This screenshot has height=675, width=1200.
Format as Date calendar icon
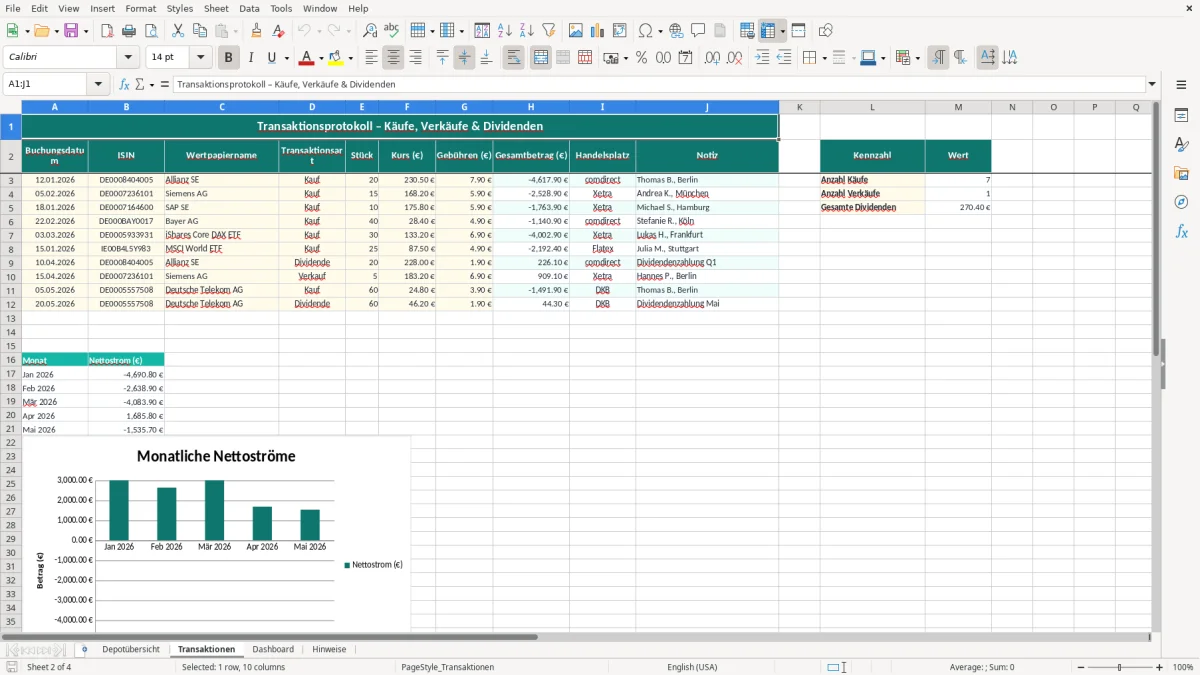(x=685, y=58)
